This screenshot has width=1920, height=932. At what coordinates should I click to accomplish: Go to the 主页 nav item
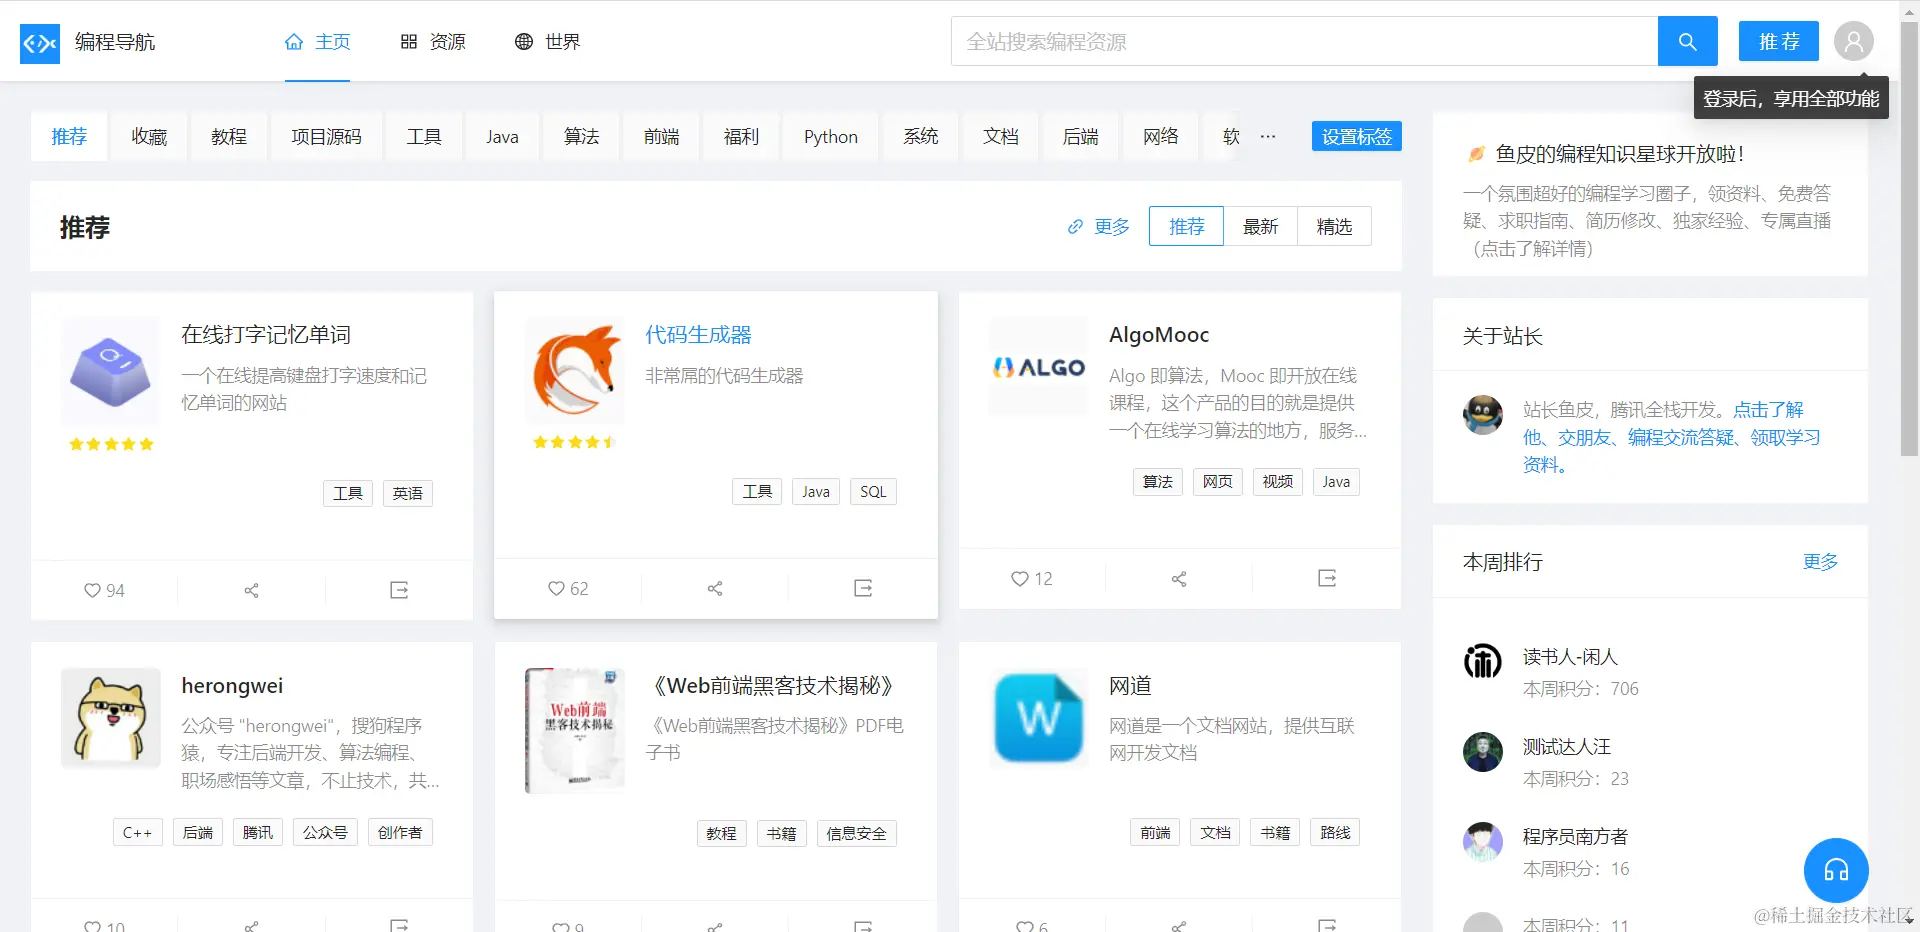(x=318, y=42)
